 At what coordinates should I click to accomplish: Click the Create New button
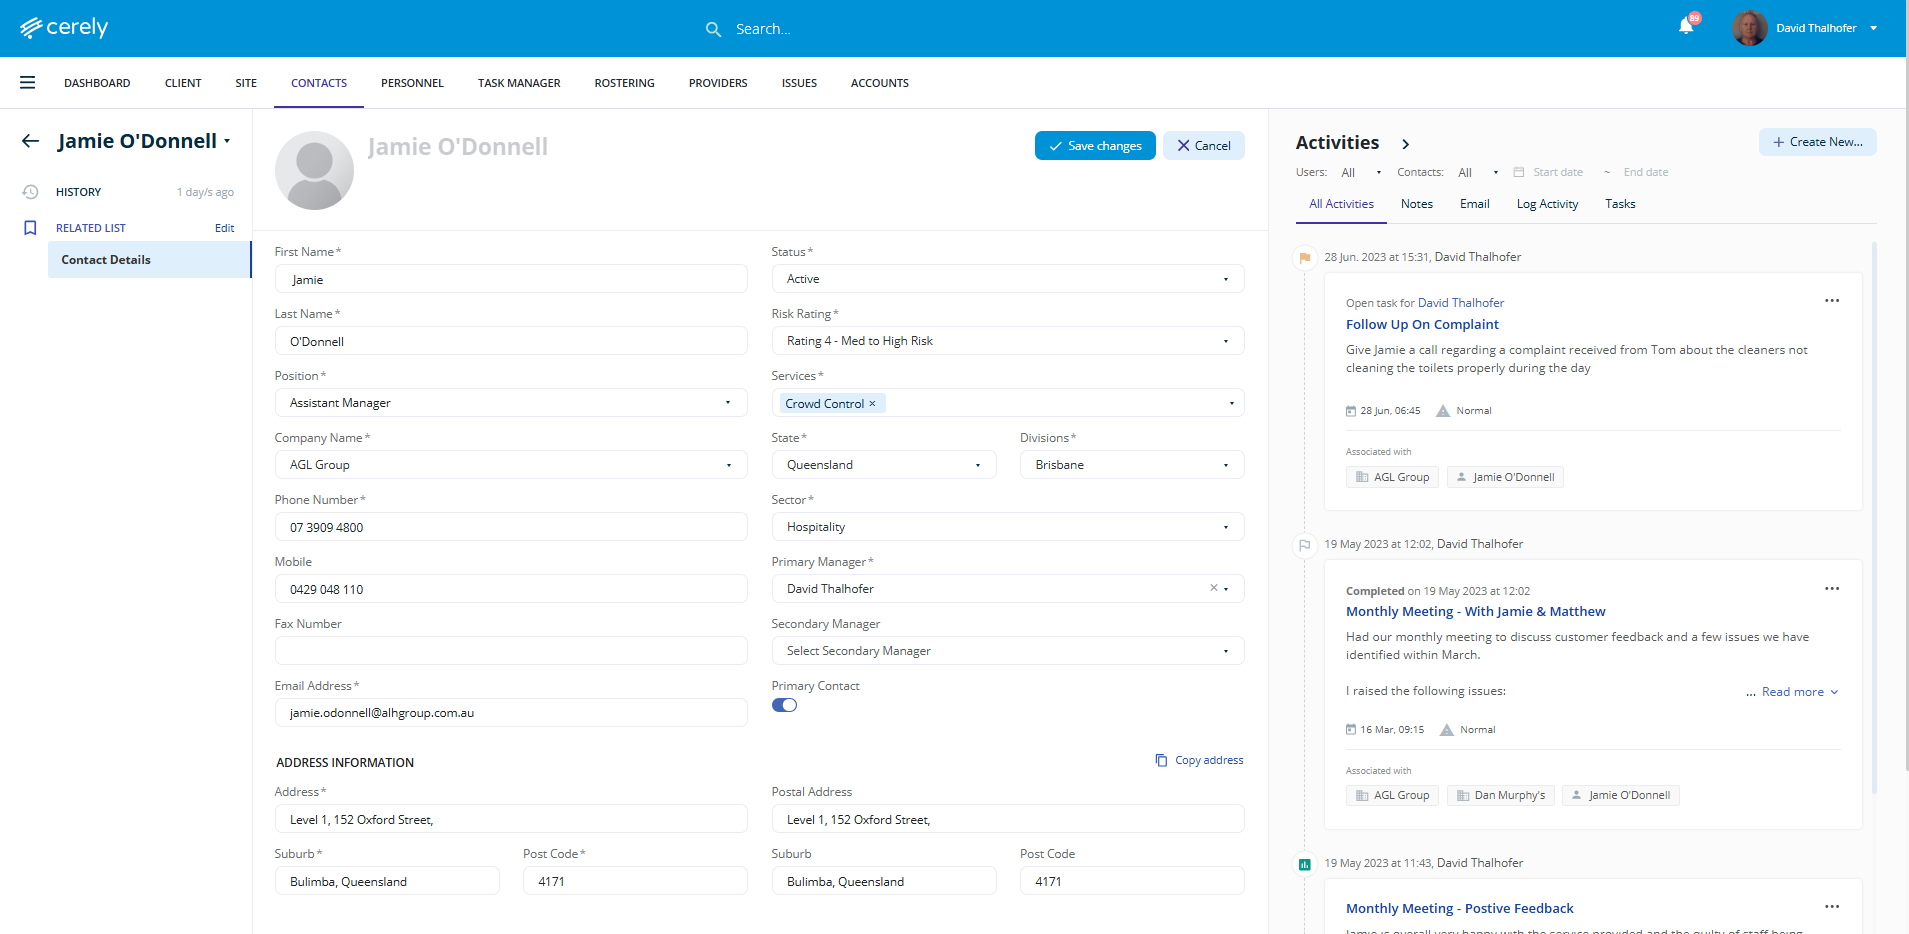point(1817,142)
